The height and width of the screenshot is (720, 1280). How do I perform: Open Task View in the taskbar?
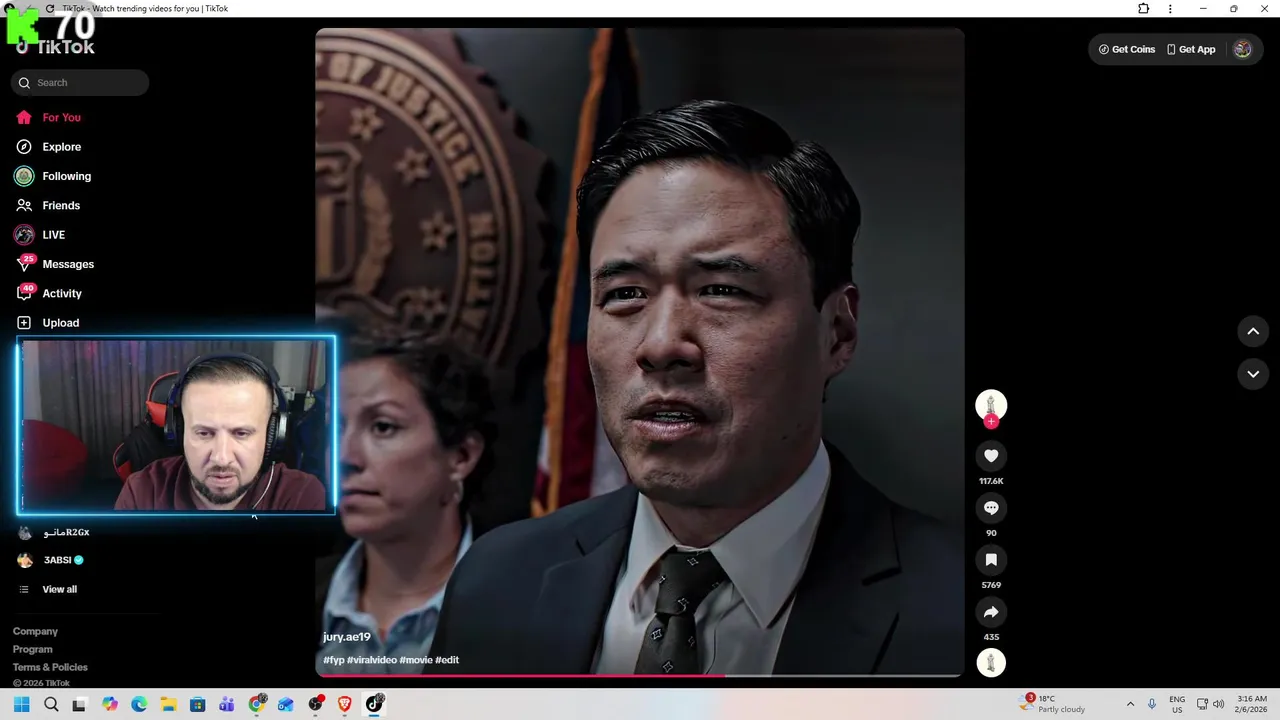pos(79,704)
